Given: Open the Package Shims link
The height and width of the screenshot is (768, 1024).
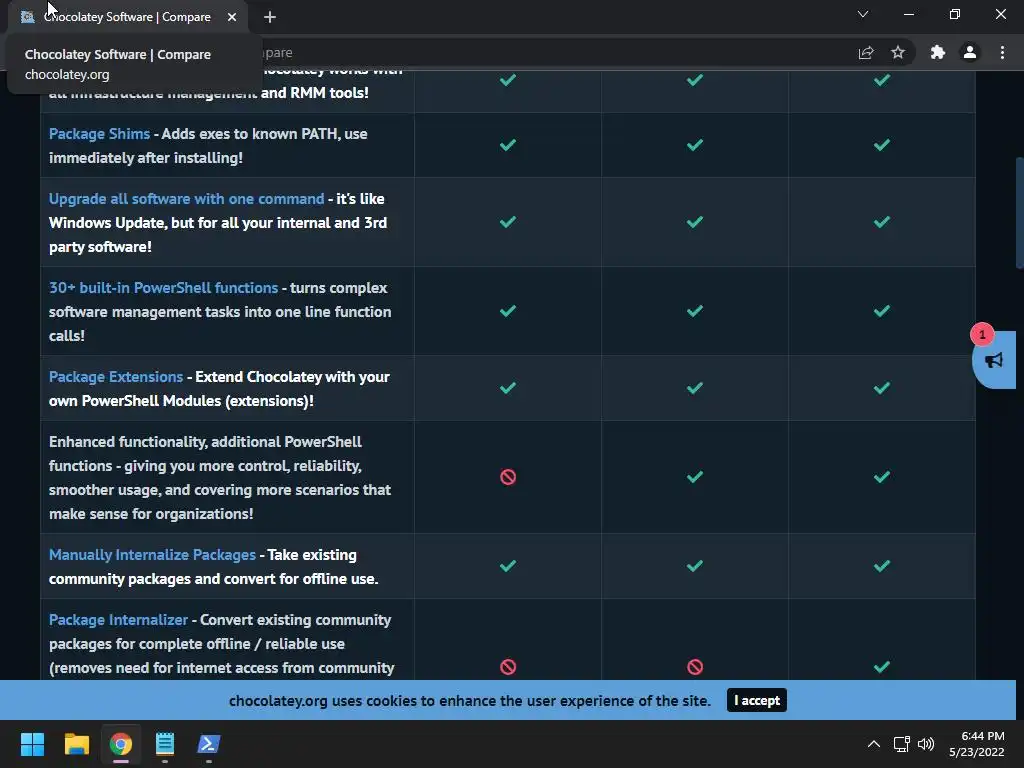Looking at the screenshot, I should 99,134.
